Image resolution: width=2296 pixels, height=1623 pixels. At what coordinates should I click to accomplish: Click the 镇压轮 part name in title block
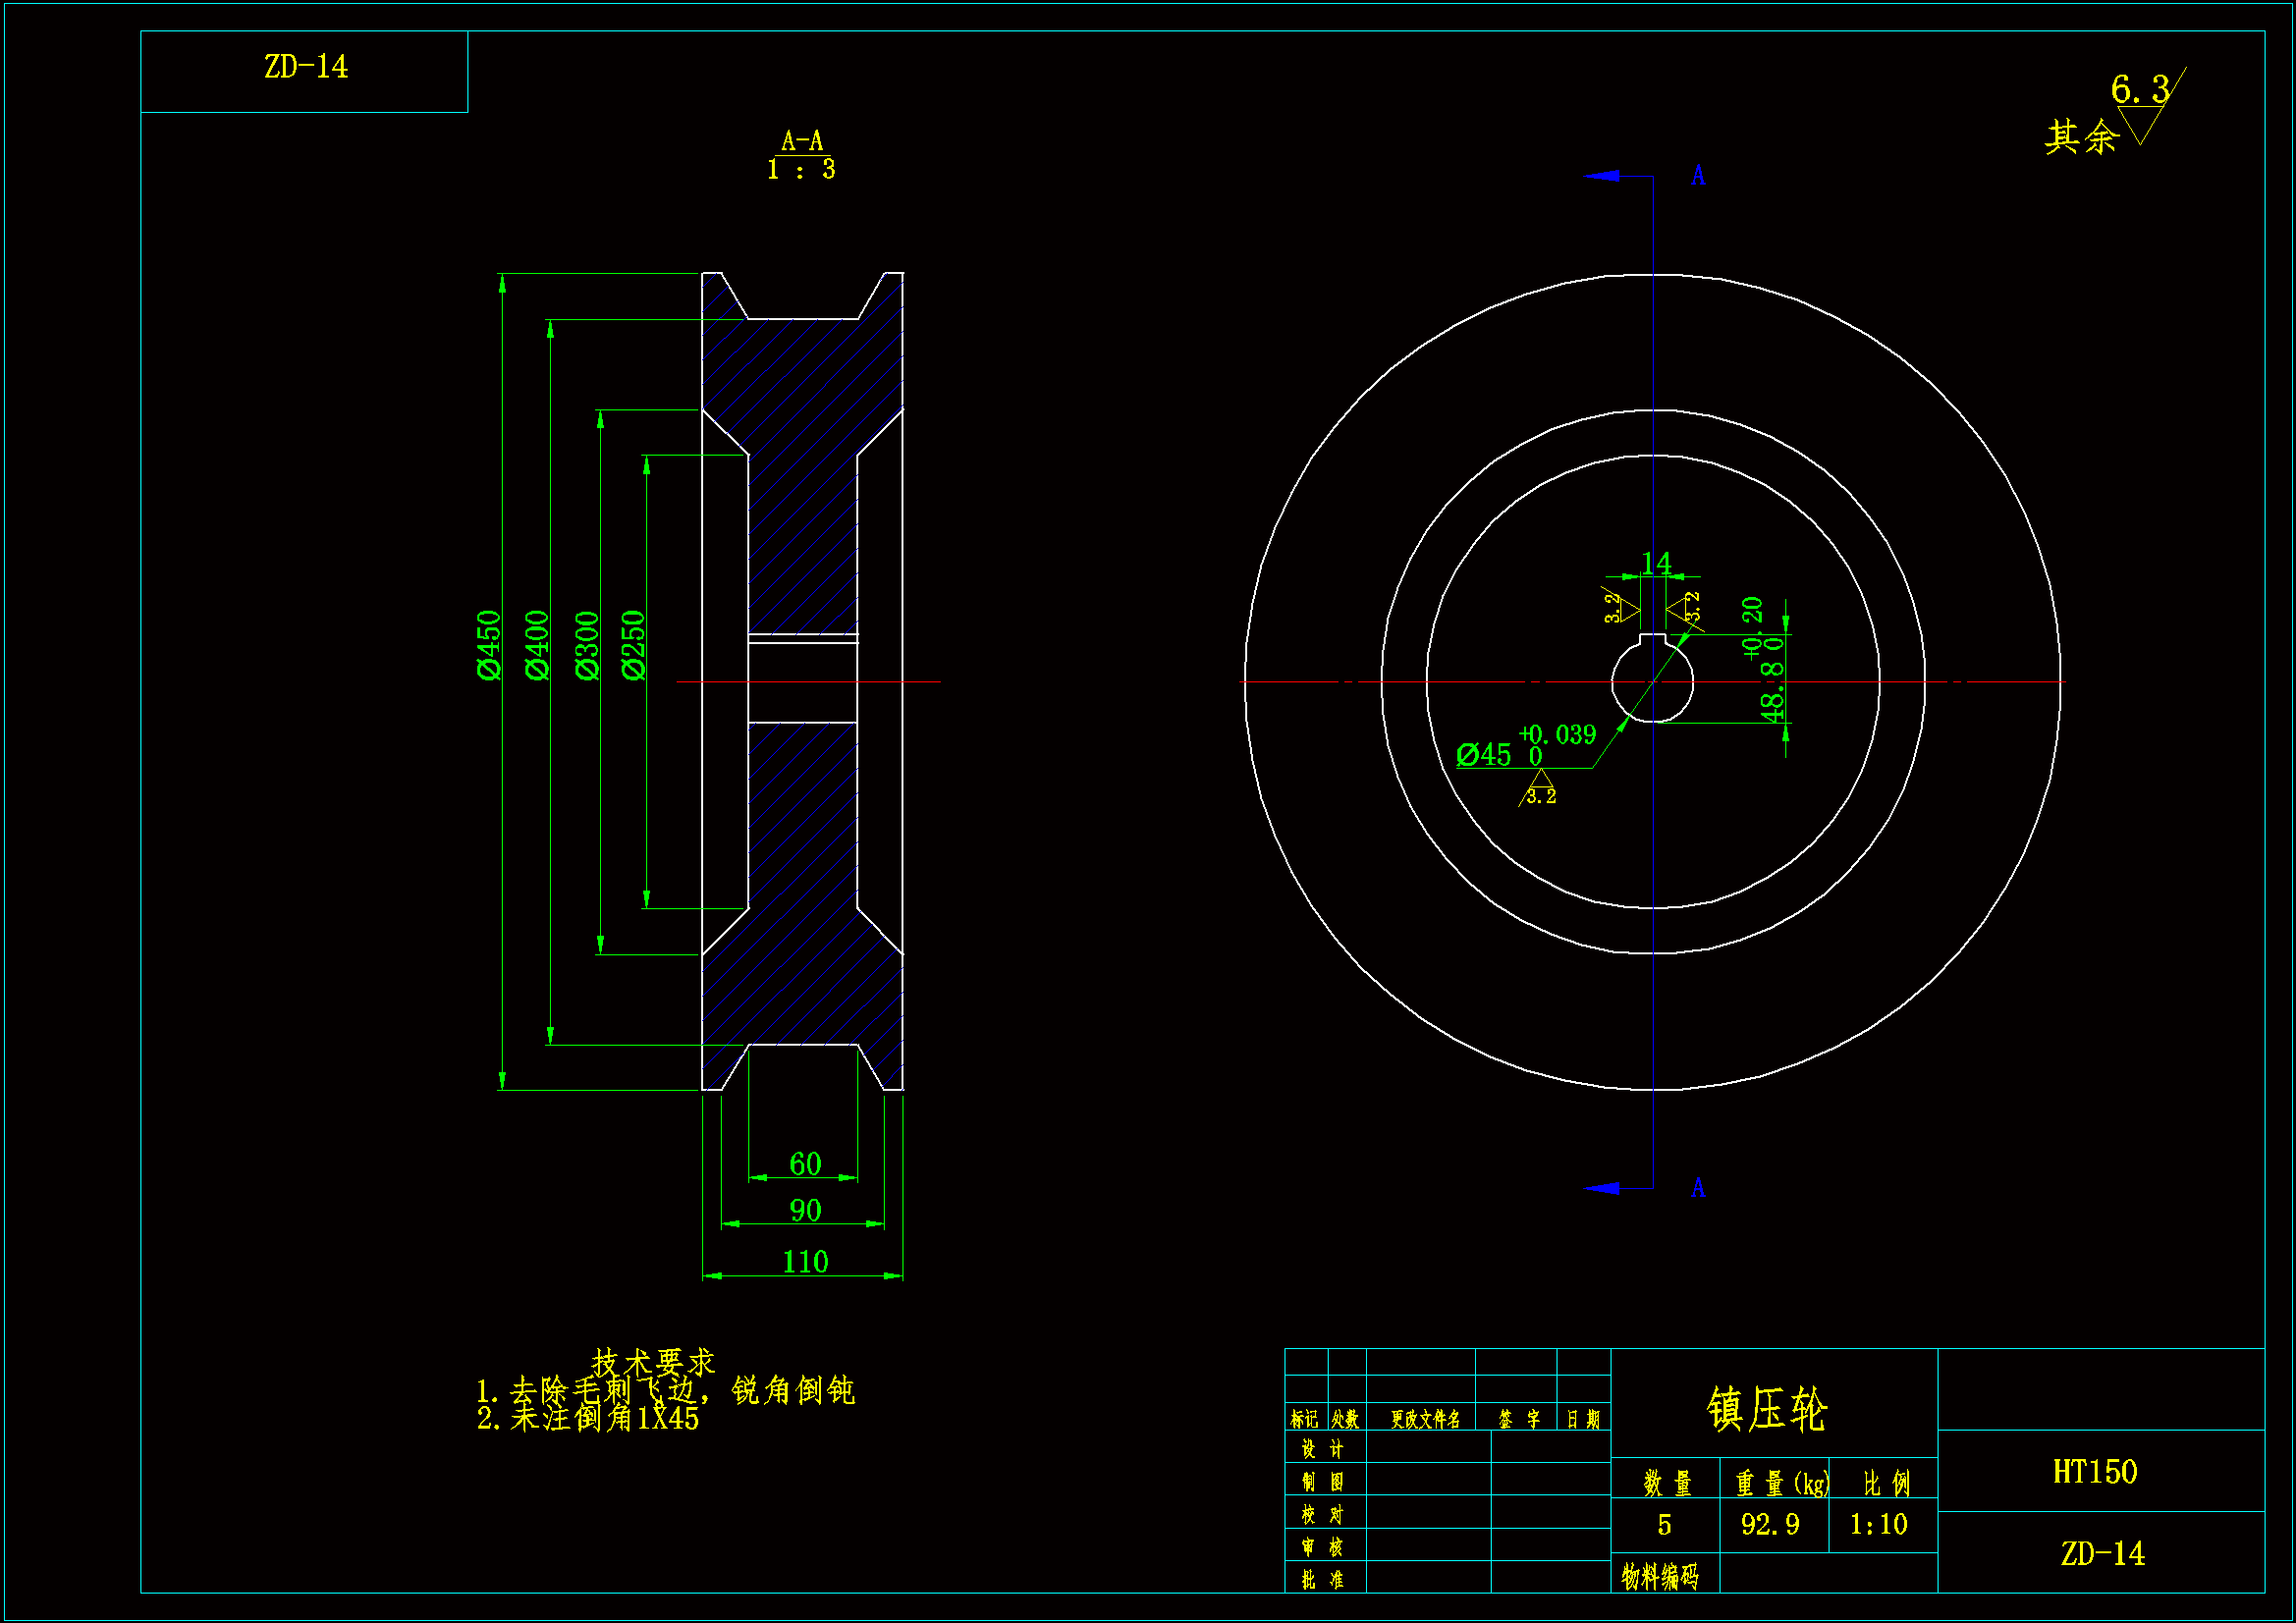click(x=1768, y=1410)
